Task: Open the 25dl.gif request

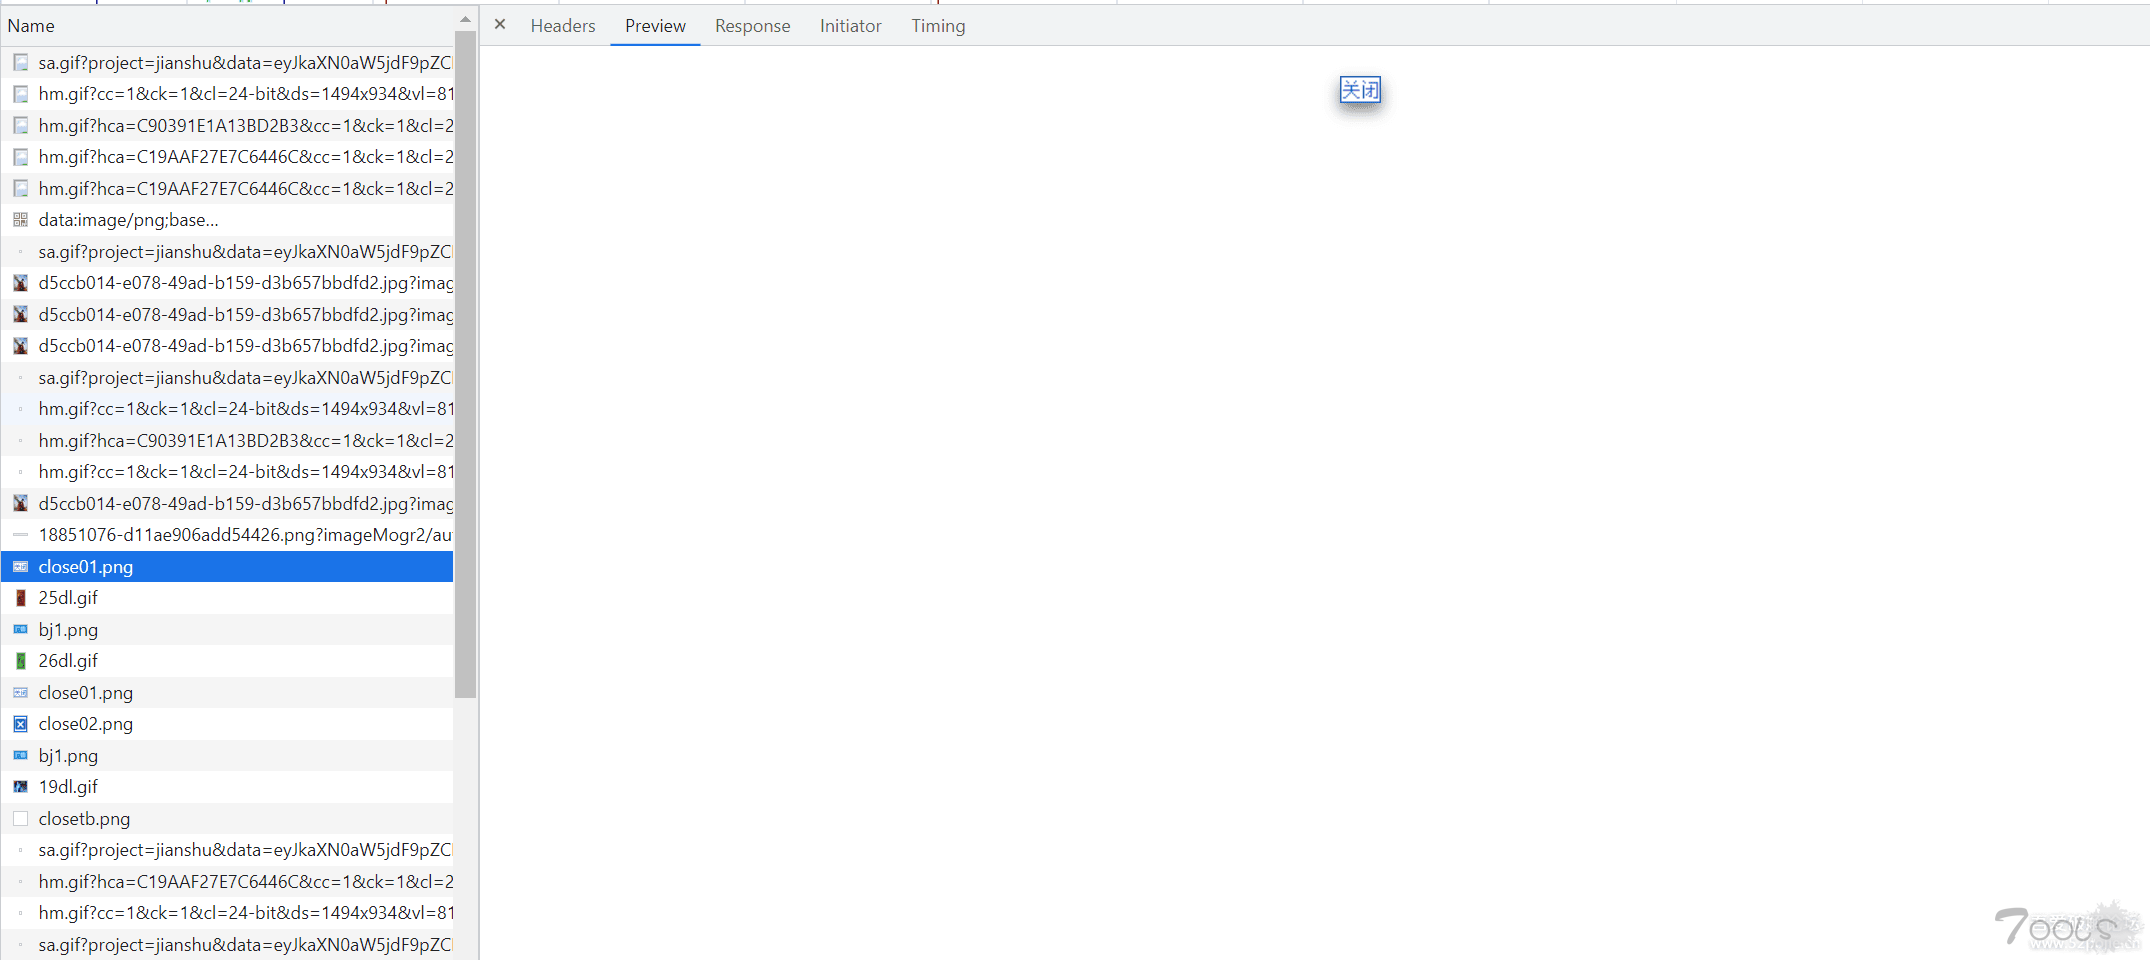Action: click(x=227, y=598)
